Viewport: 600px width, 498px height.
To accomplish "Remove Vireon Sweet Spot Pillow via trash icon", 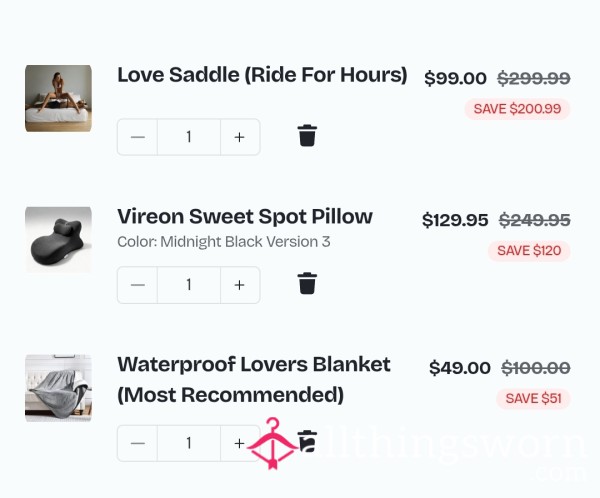I will [x=307, y=285].
